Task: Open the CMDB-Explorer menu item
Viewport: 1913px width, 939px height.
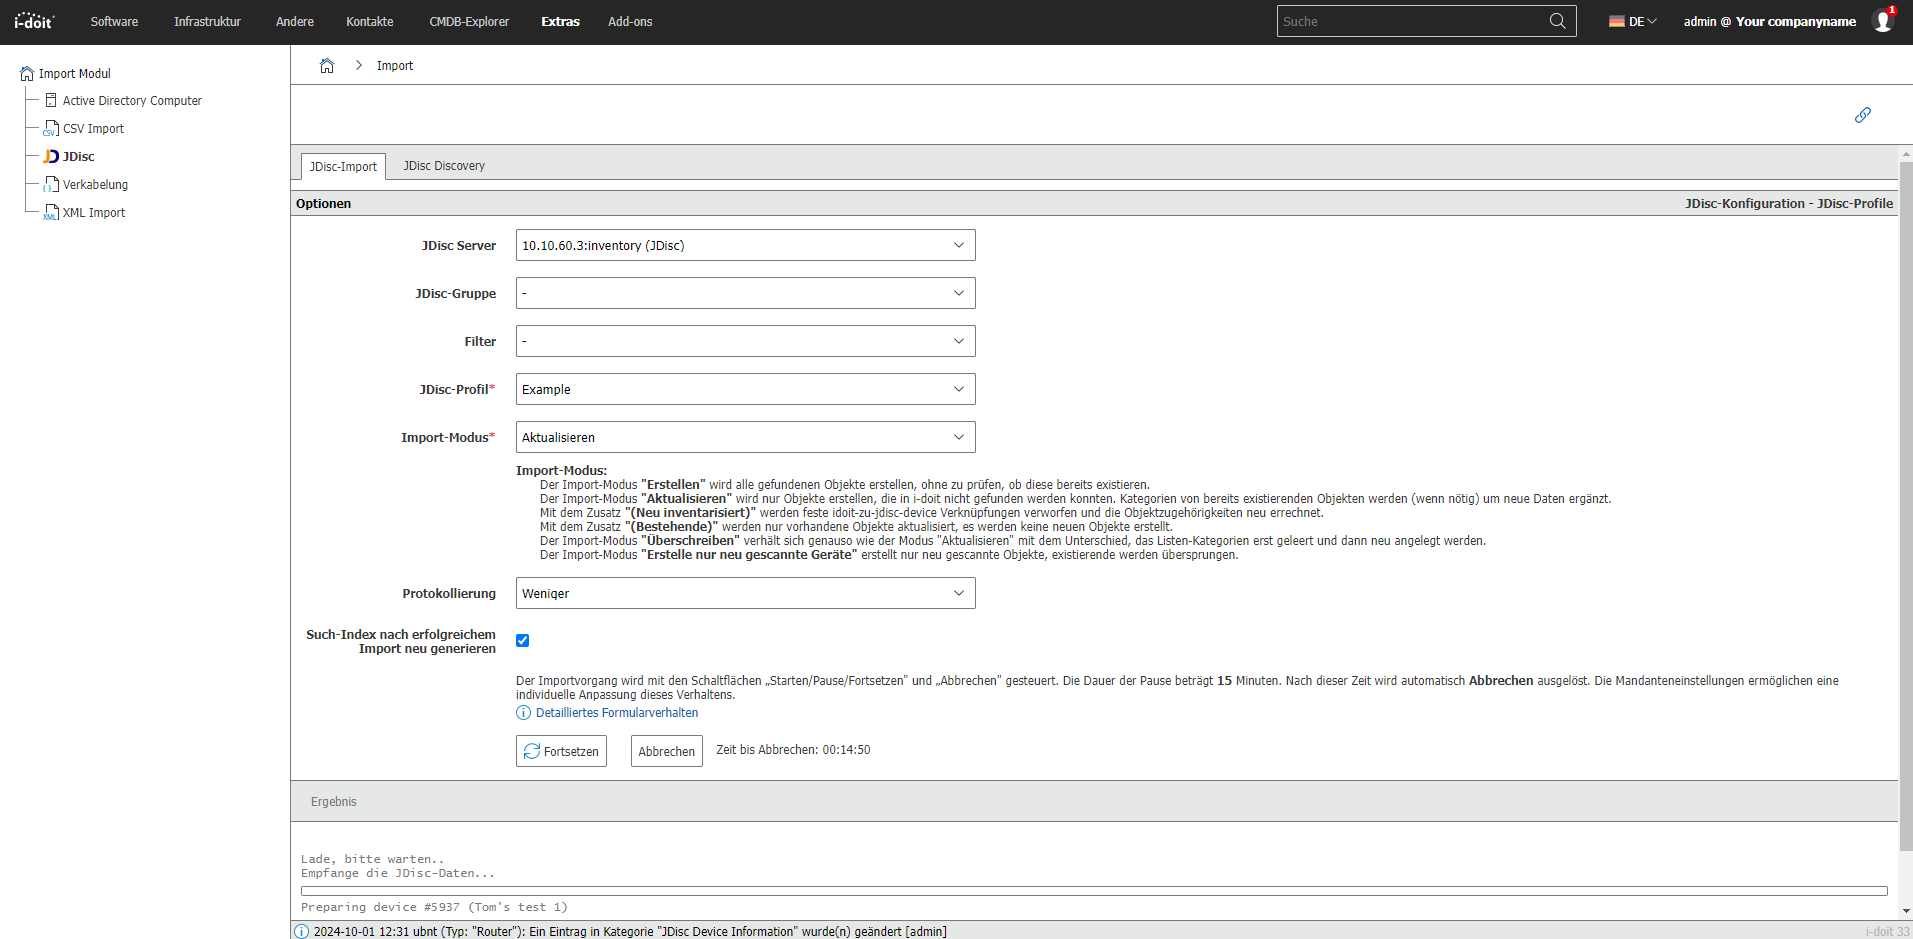Action: tap(469, 21)
